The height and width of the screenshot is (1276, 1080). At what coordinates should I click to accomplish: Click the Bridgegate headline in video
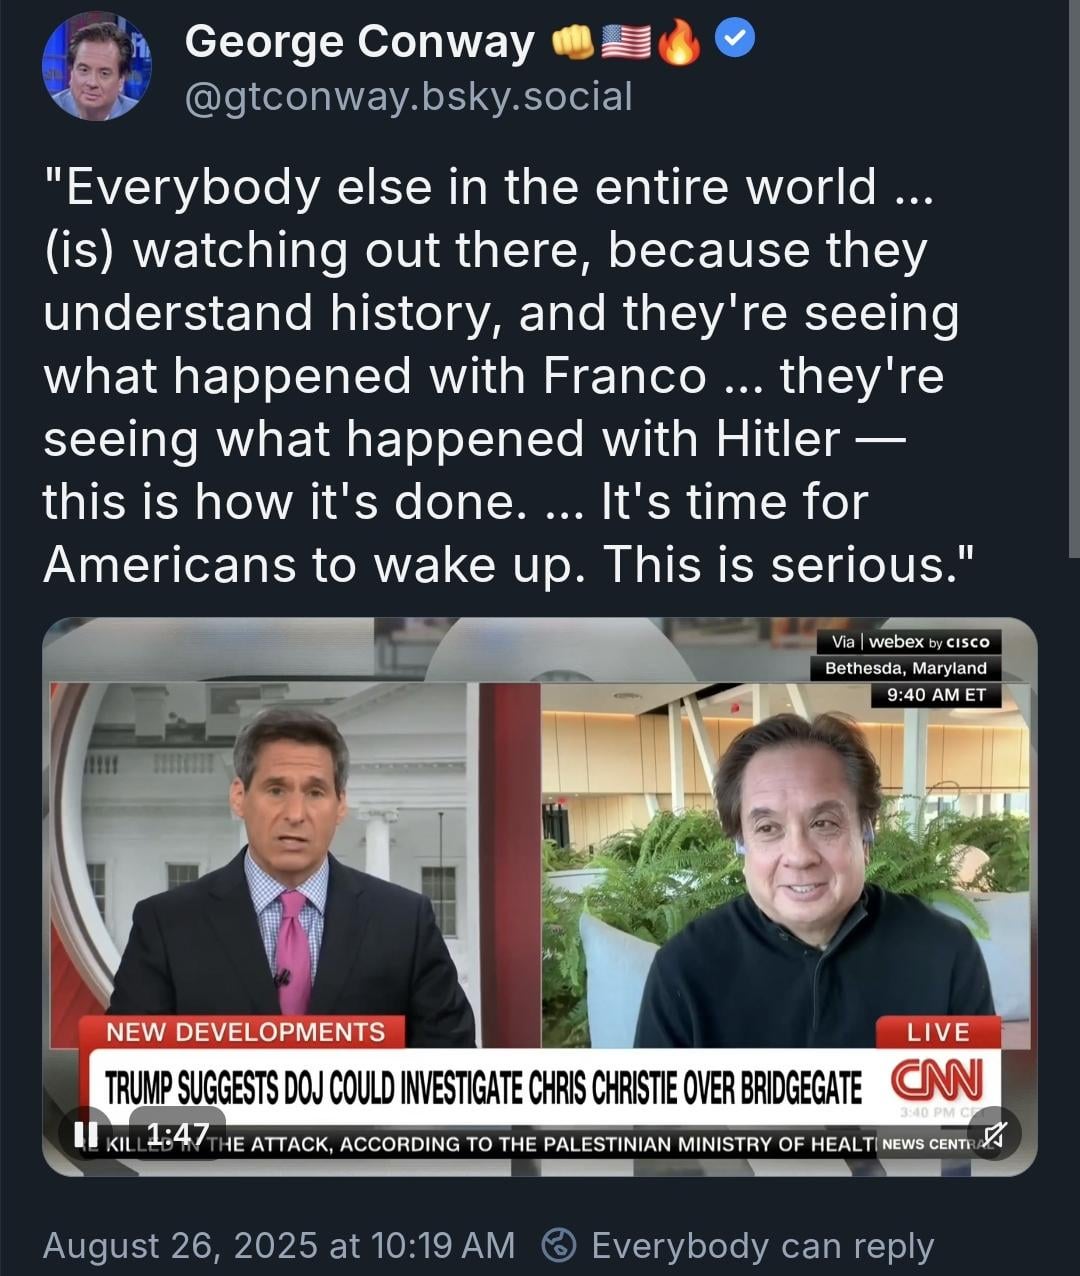coord(483,1087)
